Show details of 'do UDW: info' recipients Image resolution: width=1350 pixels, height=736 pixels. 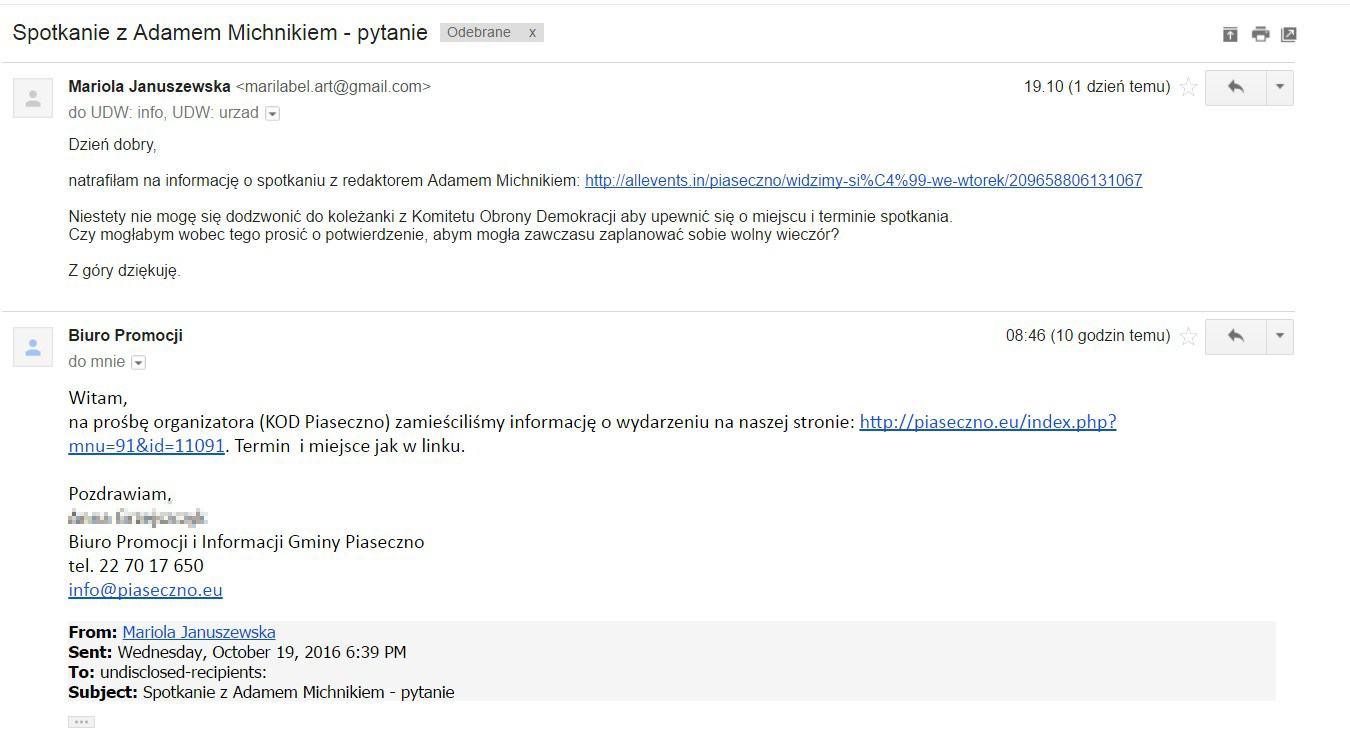(x=272, y=114)
